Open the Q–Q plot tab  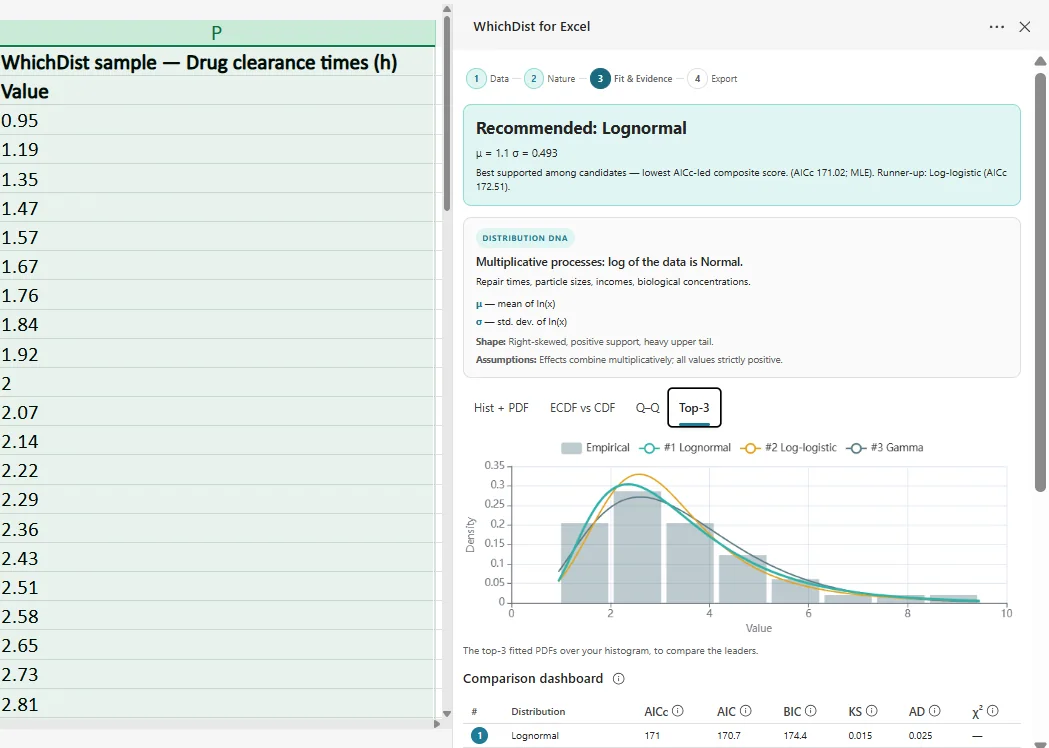tap(647, 407)
